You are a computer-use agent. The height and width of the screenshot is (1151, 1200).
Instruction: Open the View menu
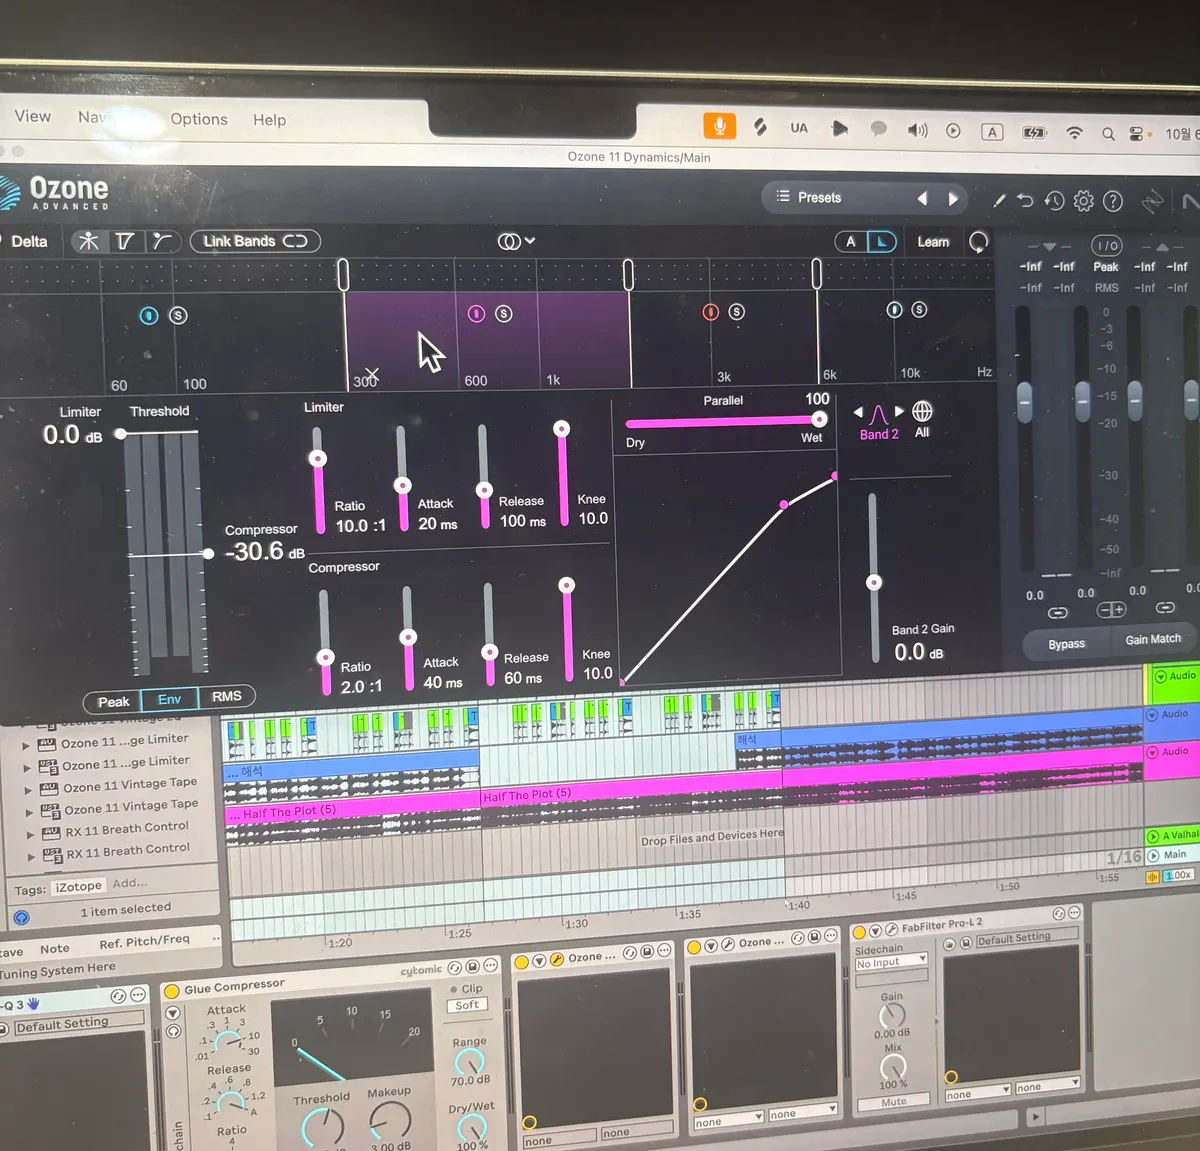click(32, 116)
